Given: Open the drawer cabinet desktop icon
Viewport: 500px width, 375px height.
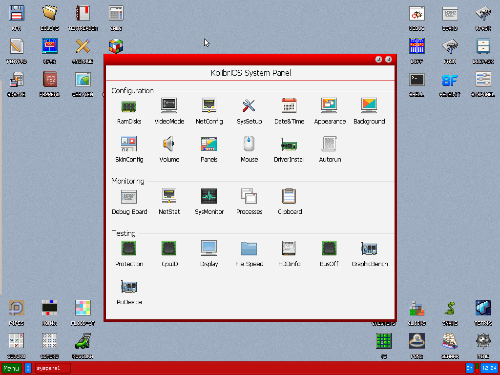Looking at the screenshot, I should click(483, 46).
